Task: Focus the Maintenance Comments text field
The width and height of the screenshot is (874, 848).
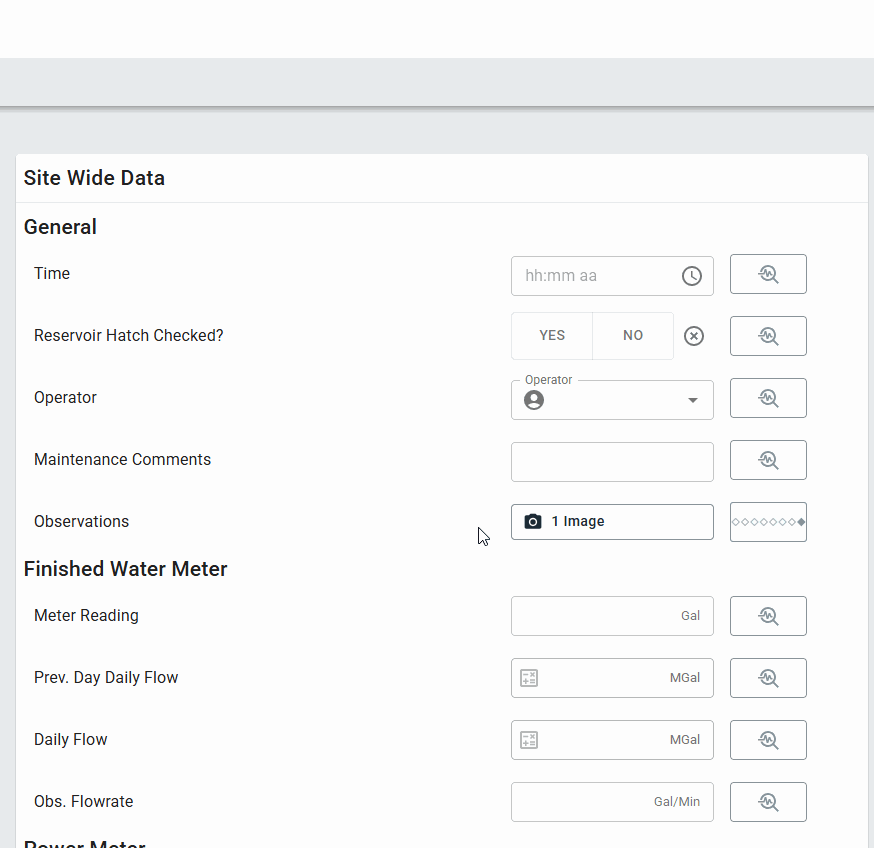Action: click(x=612, y=462)
